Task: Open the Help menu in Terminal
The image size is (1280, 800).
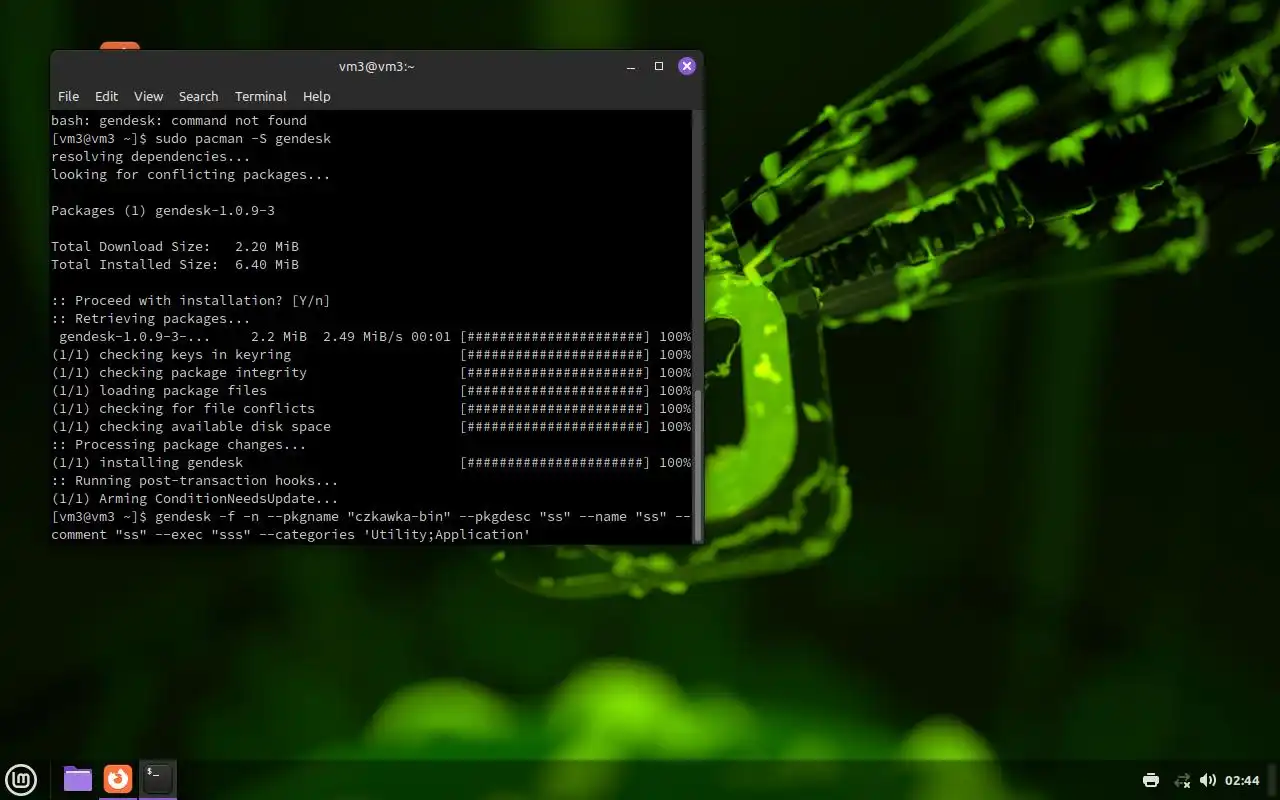Action: [317, 96]
